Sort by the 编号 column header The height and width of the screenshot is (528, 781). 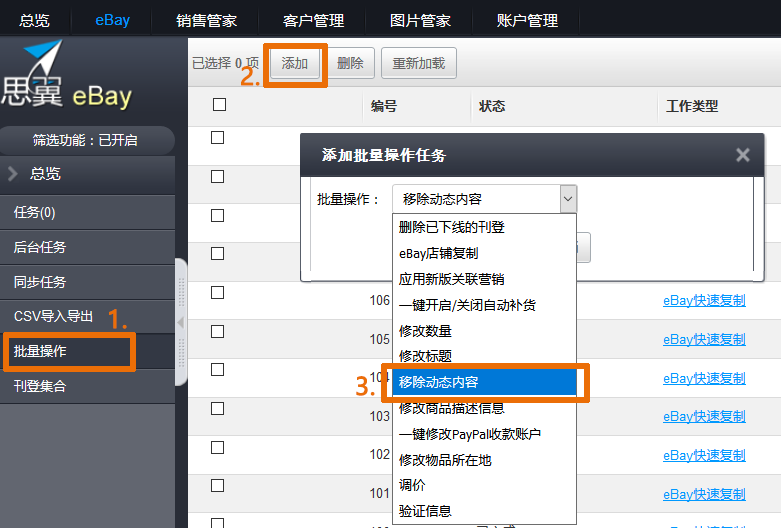pyautogui.click(x=384, y=106)
